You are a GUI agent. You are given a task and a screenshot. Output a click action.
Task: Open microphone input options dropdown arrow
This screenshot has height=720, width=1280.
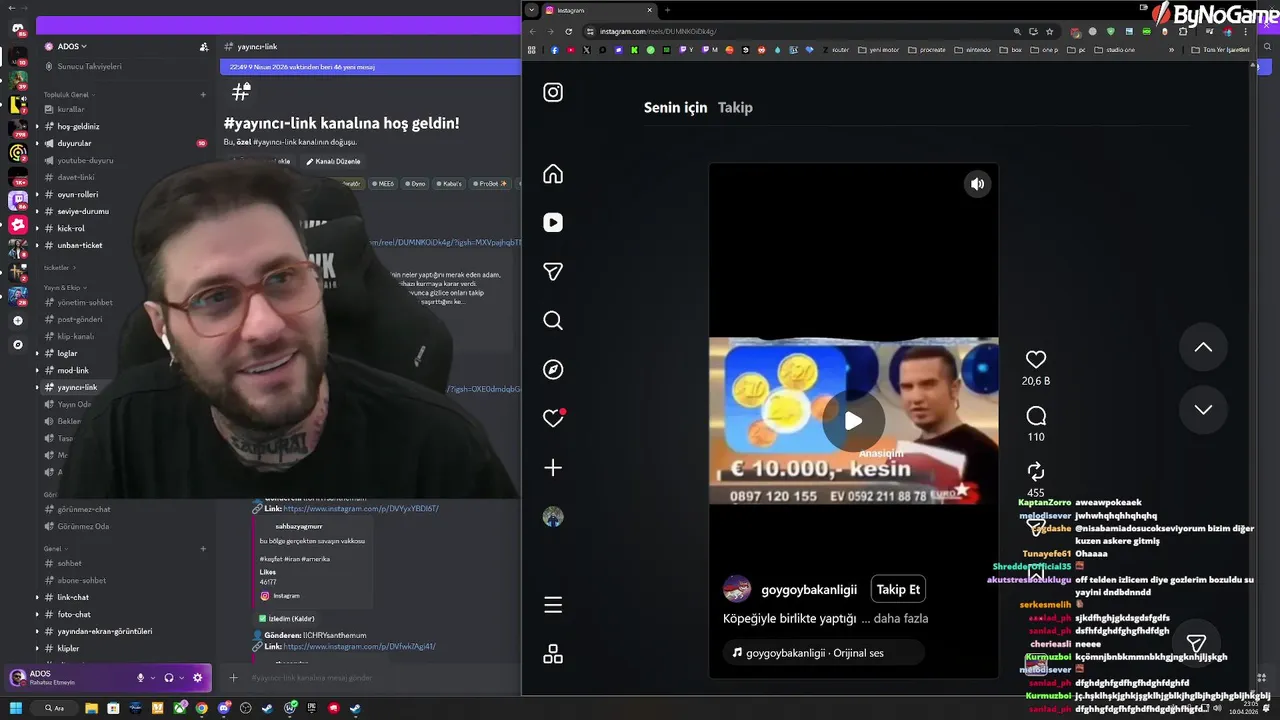point(152,678)
